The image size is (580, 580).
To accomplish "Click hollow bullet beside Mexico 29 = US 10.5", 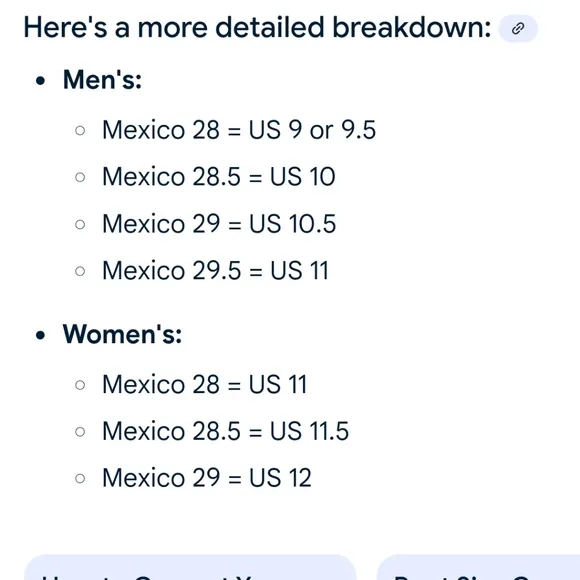I will 80,225.
